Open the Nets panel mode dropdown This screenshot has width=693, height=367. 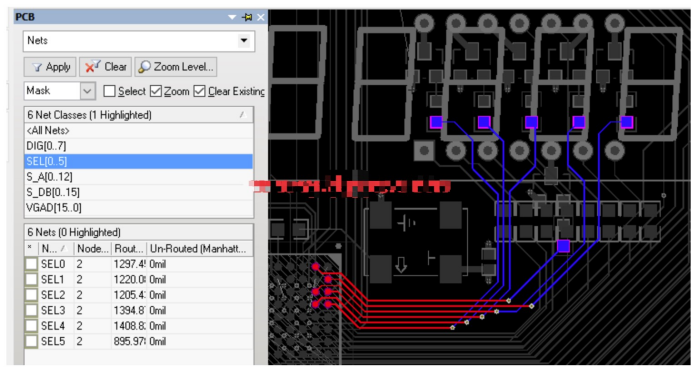(244, 41)
